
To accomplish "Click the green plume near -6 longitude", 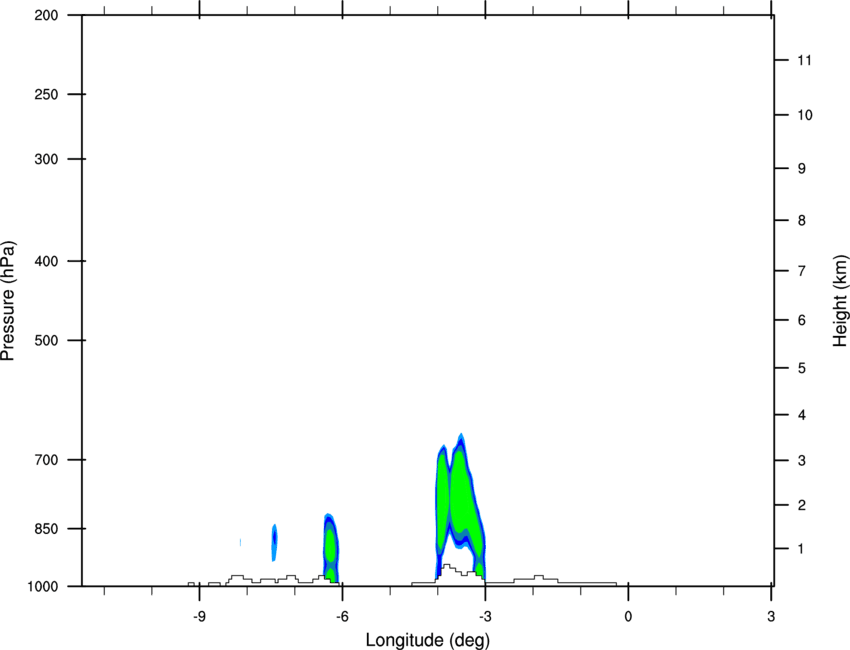I will (x=331, y=548).
